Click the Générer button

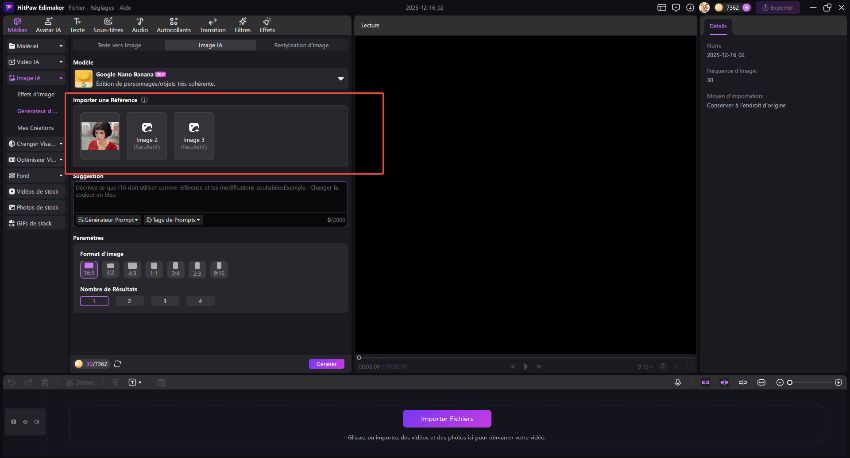point(326,364)
